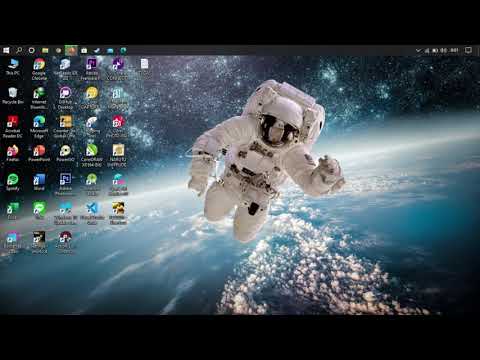Image resolution: width=480 pixels, height=360 pixels.
Task: Open This PC desktop icon
Action: tap(13, 66)
